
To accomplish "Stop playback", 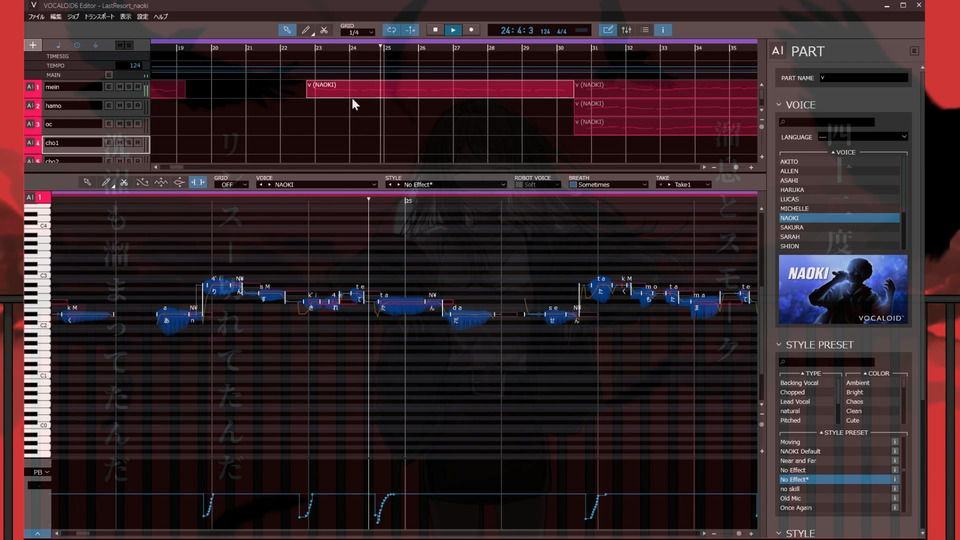I will coord(435,29).
